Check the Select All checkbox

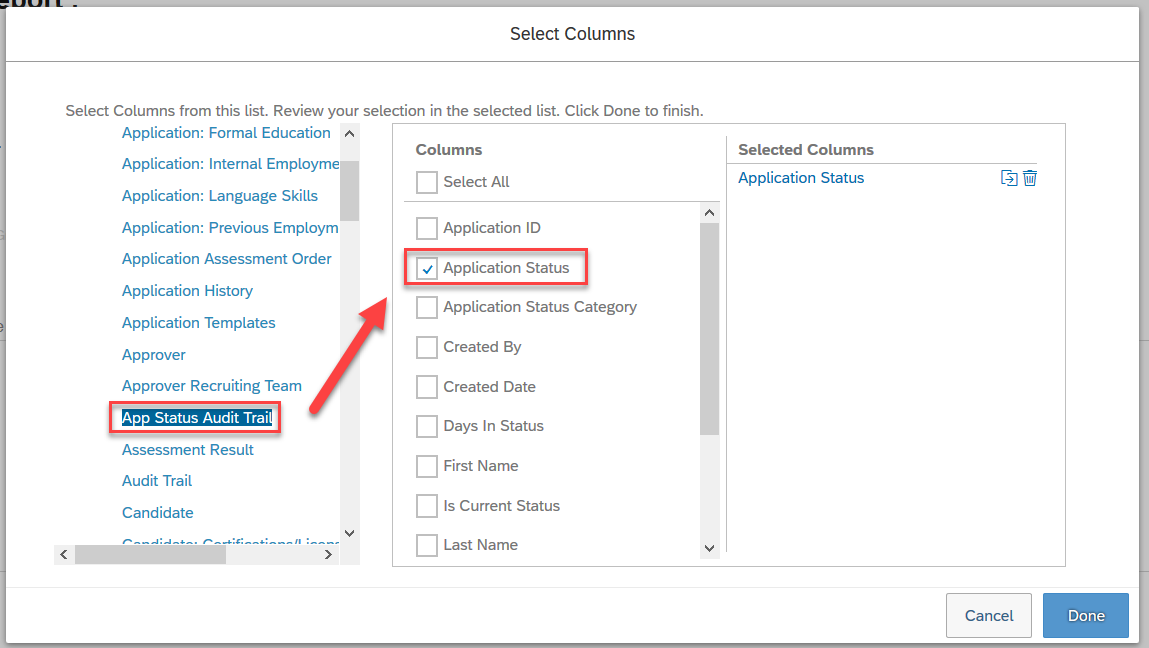(x=426, y=182)
